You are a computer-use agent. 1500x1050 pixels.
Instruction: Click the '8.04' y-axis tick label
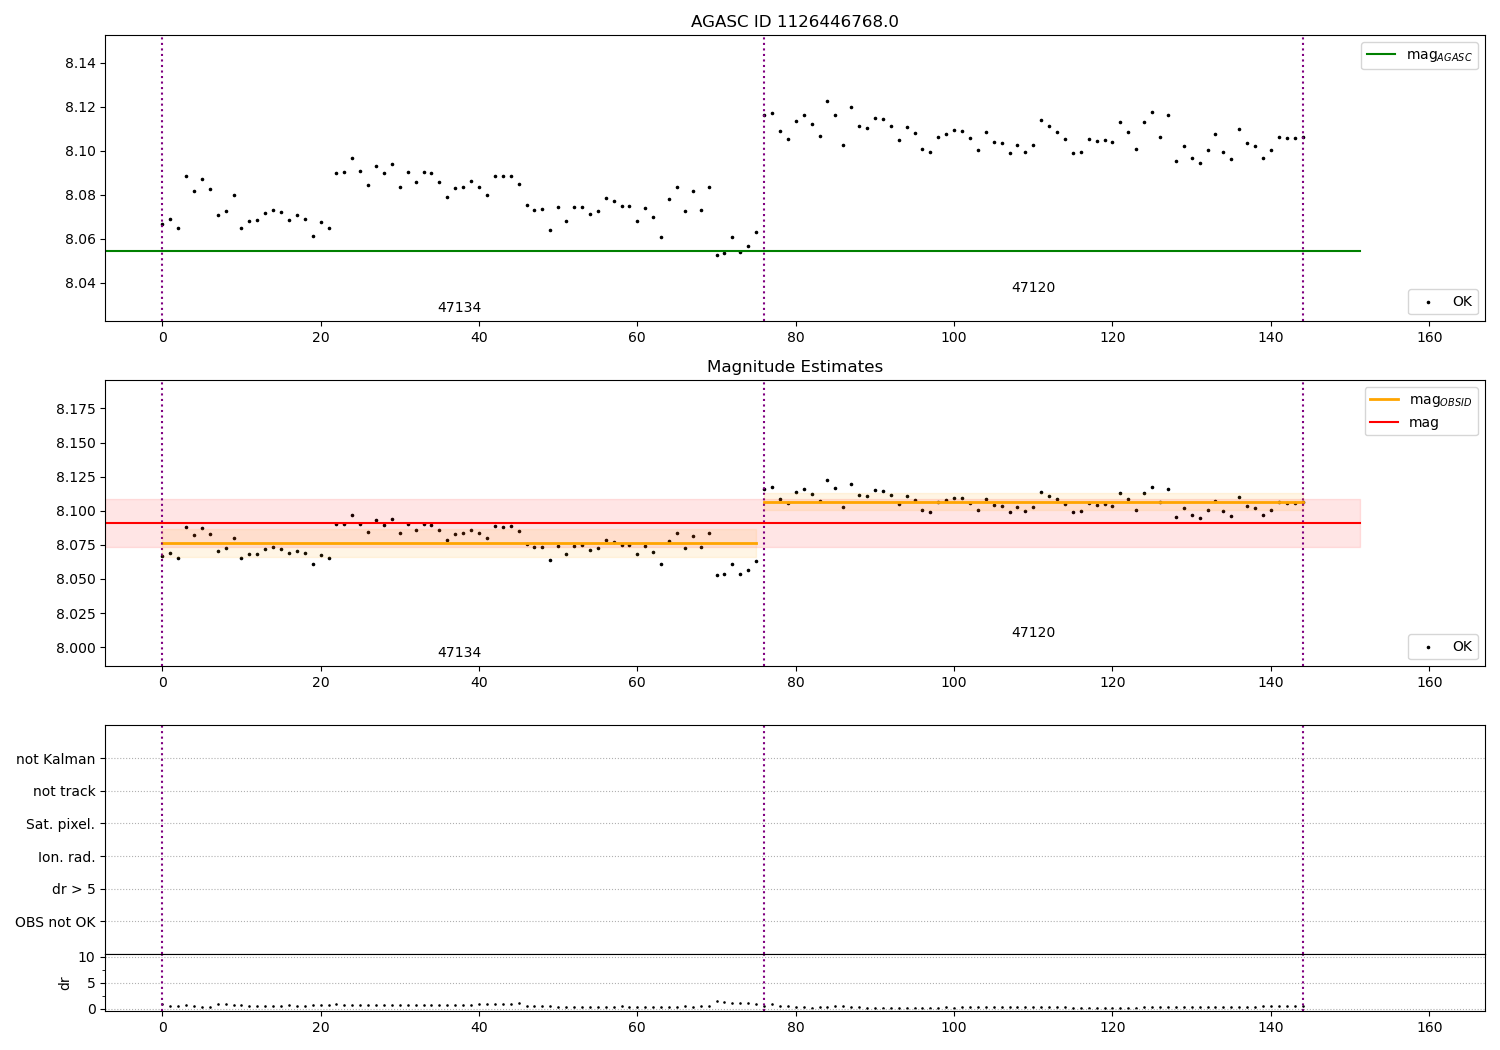[x=81, y=283]
